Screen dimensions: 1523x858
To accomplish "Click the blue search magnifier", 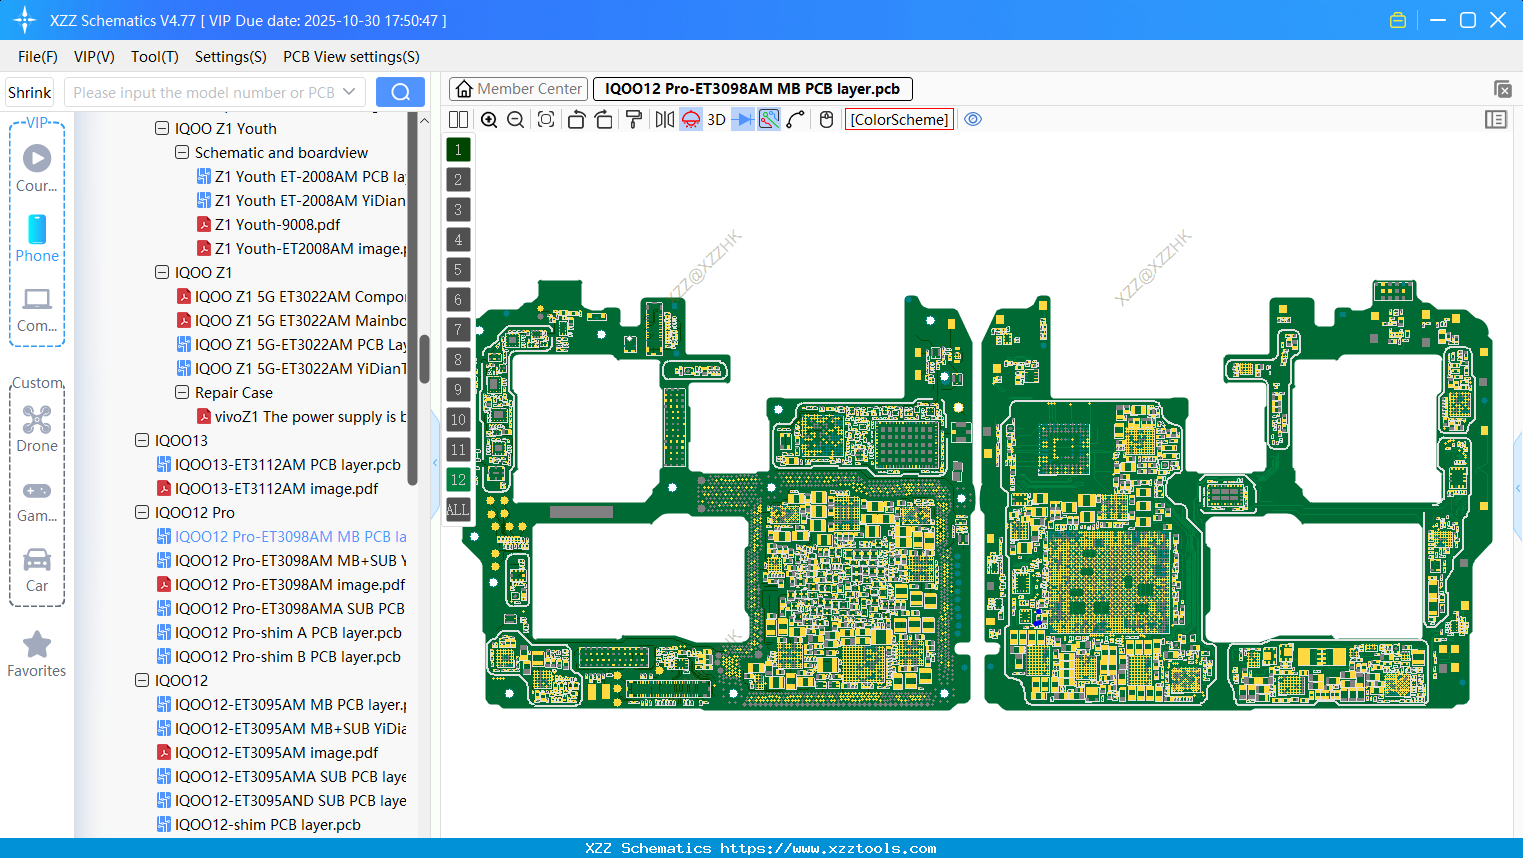I will tap(400, 91).
